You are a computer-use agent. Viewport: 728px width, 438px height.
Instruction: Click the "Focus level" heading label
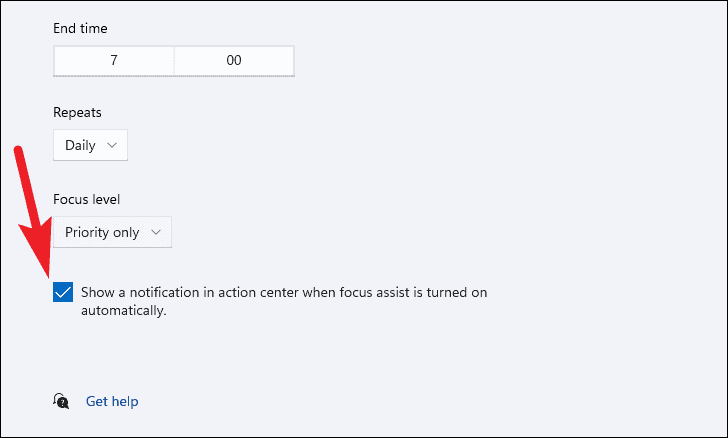[87, 199]
